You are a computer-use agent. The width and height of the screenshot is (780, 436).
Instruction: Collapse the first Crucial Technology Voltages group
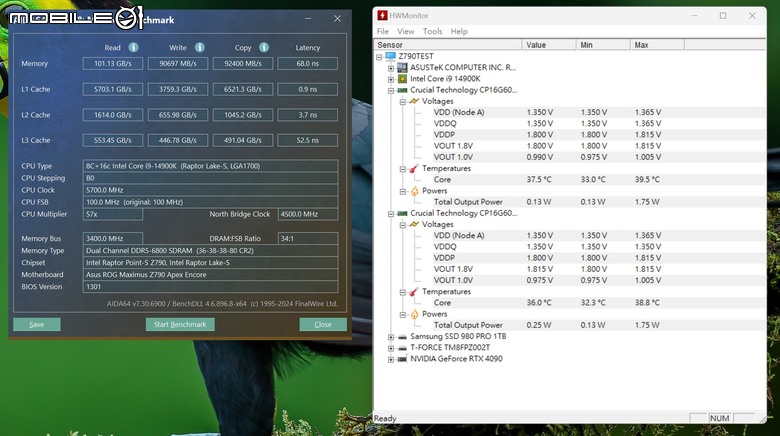(x=401, y=101)
